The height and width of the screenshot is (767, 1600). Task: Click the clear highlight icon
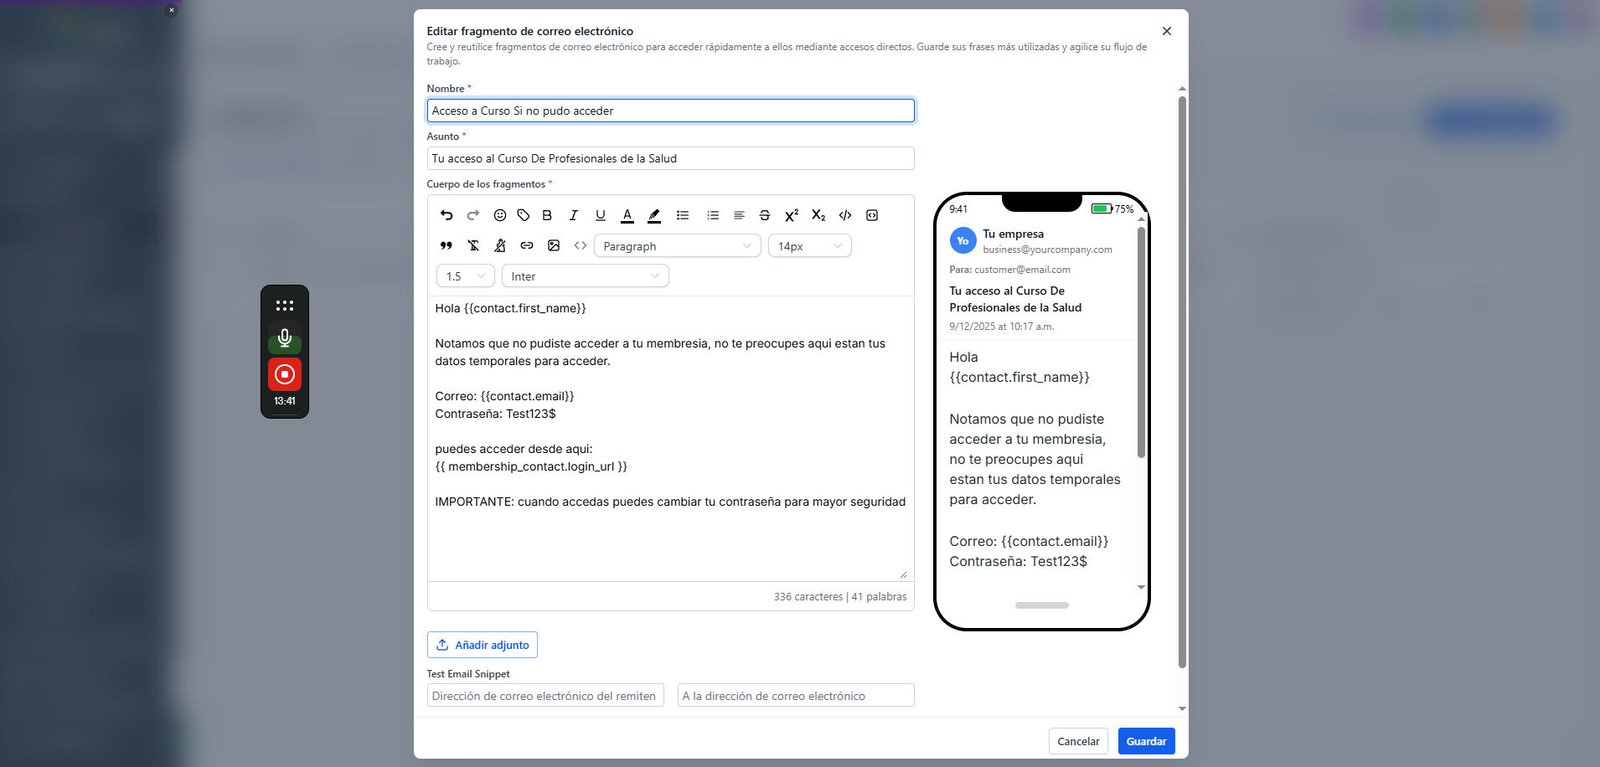click(x=500, y=245)
